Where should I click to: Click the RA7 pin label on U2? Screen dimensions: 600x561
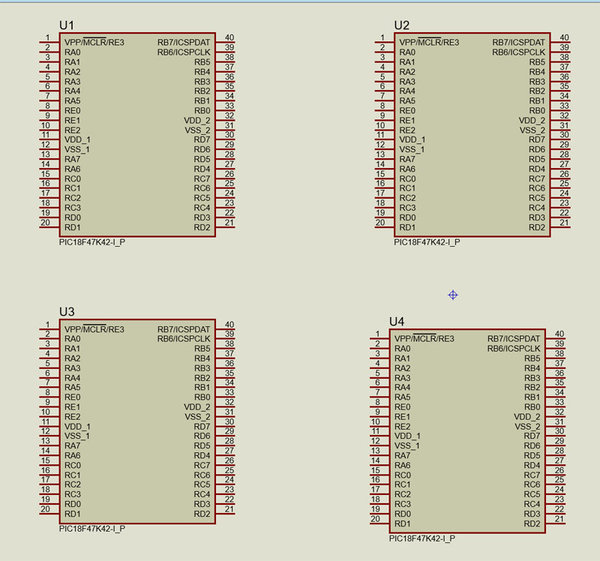click(408, 159)
